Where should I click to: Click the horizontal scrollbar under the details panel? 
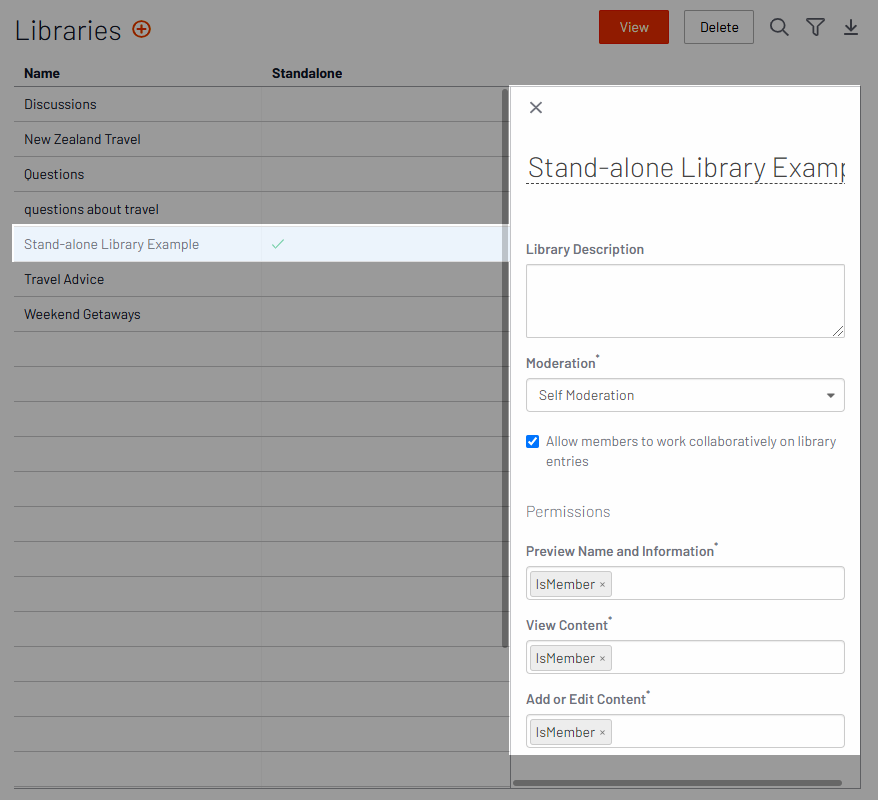click(x=677, y=783)
